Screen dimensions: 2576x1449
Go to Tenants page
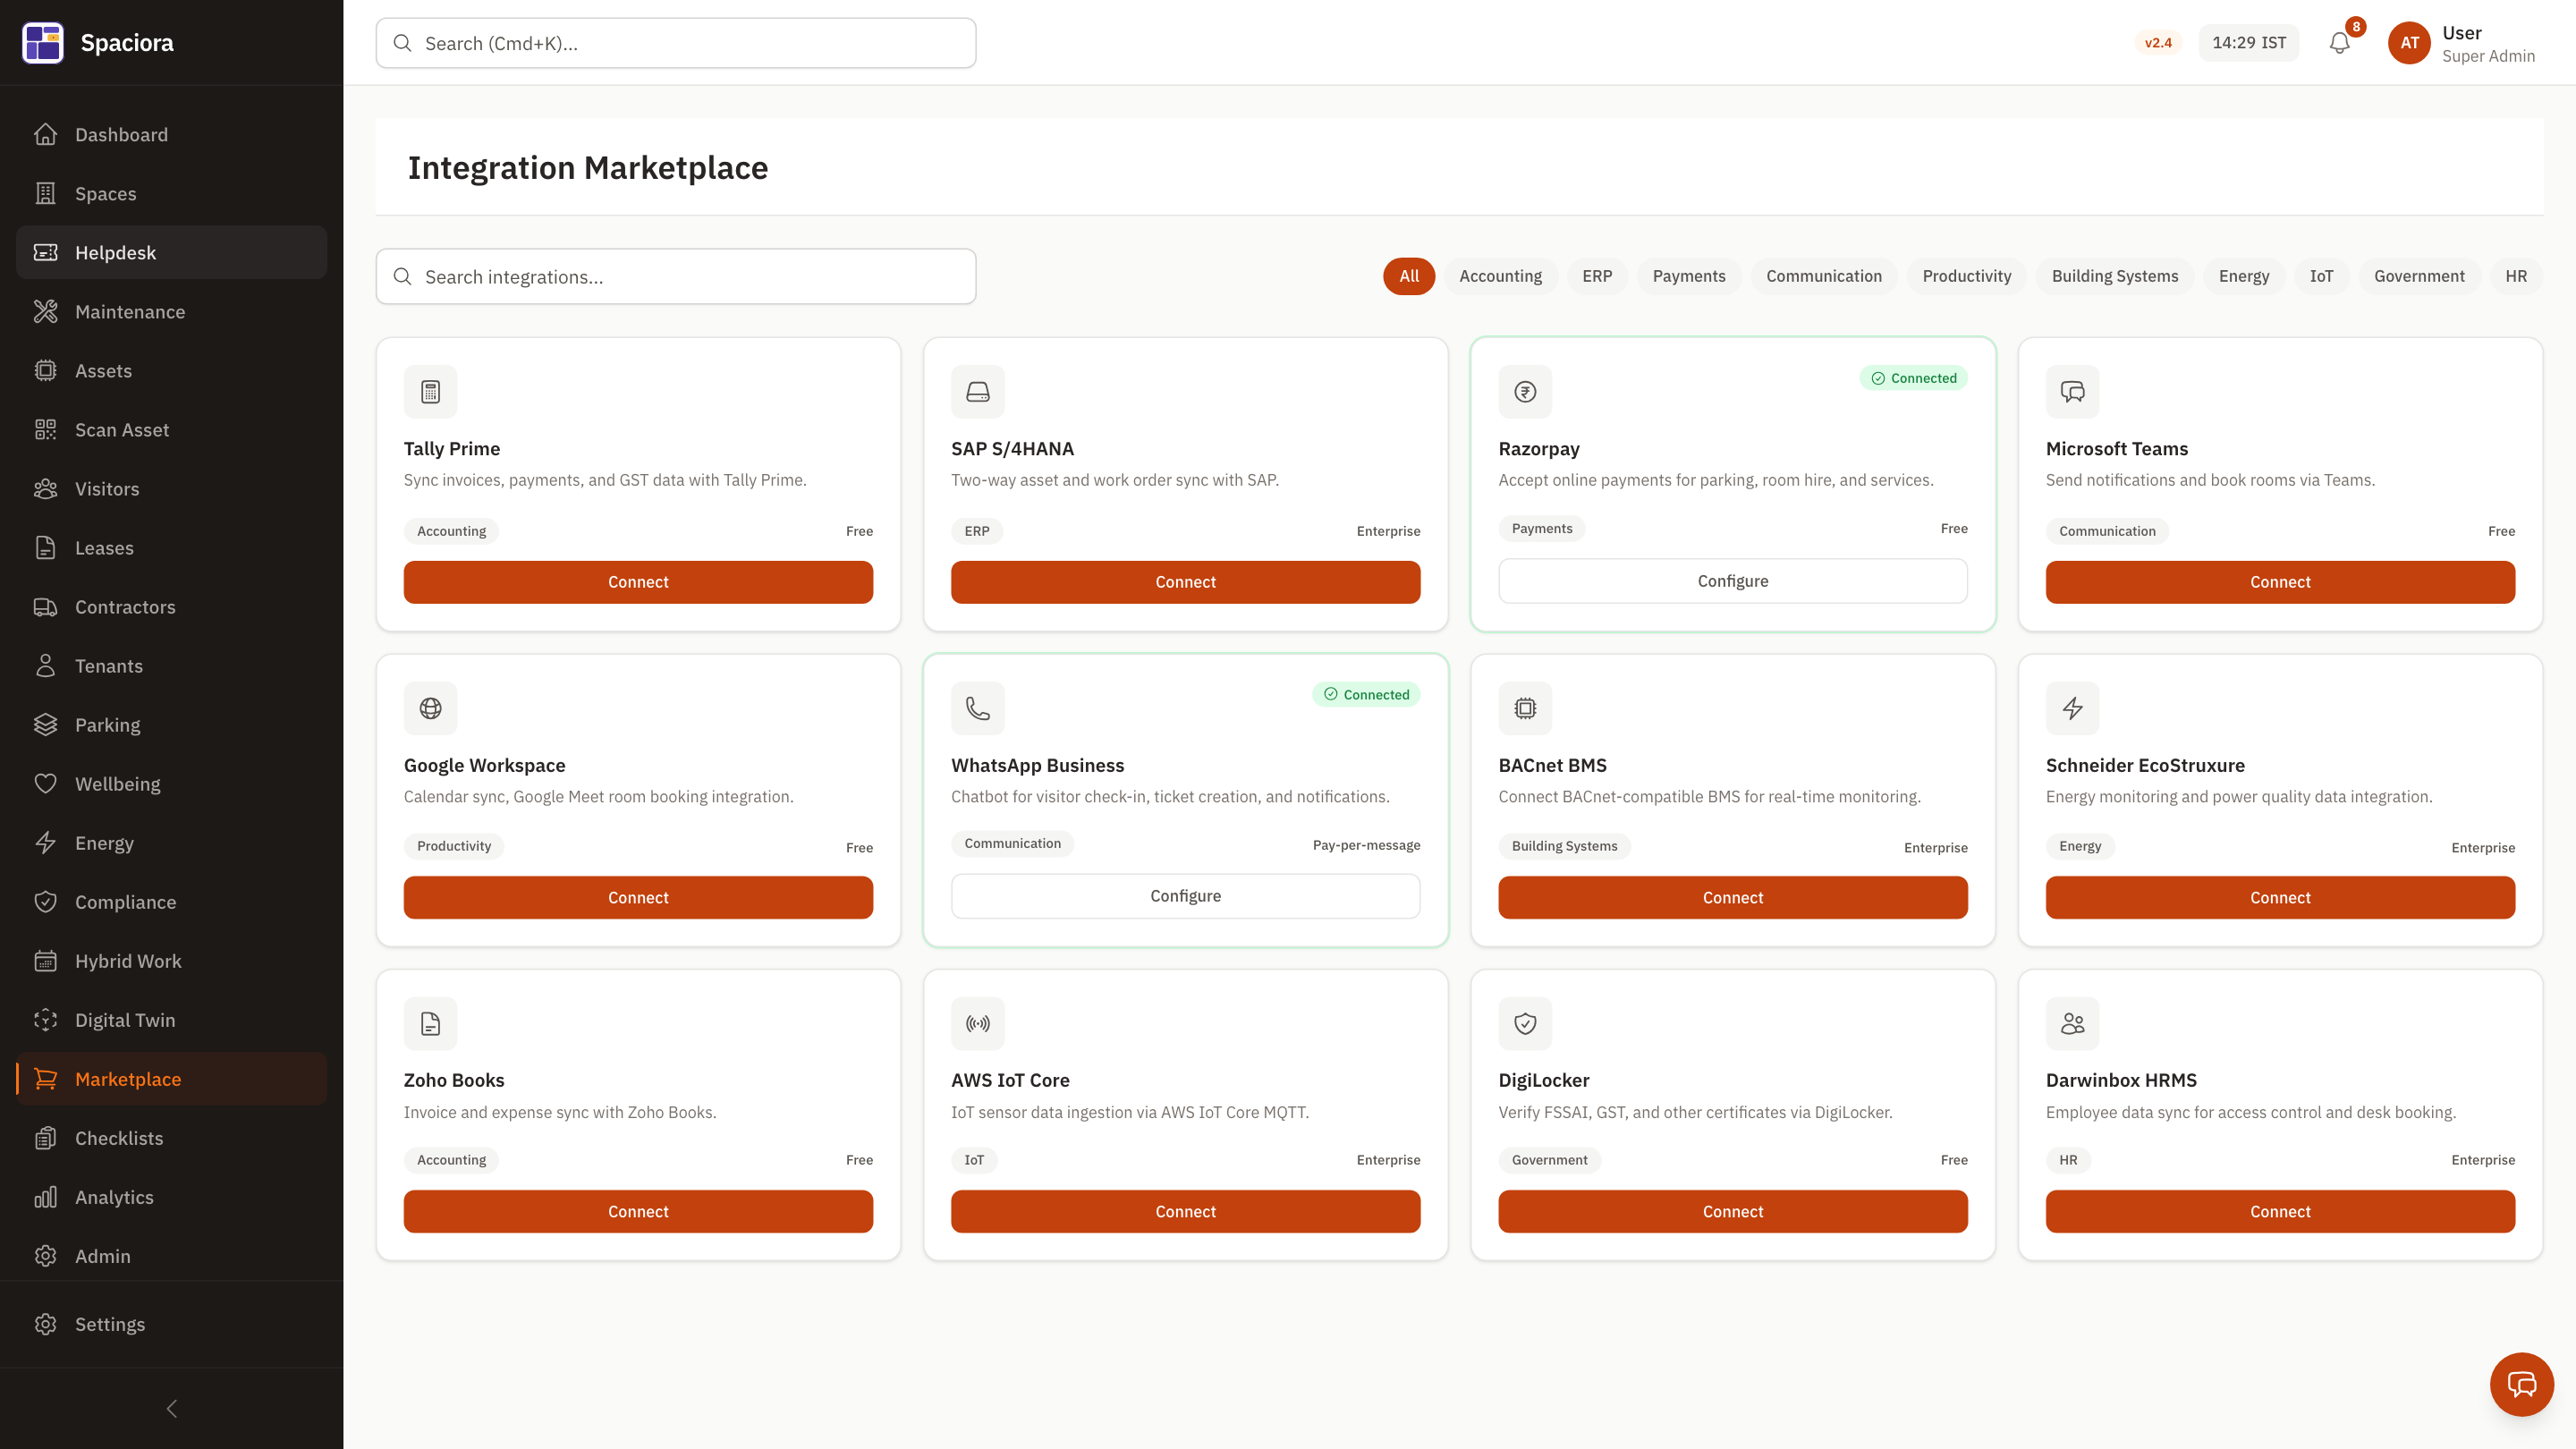click(172, 665)
